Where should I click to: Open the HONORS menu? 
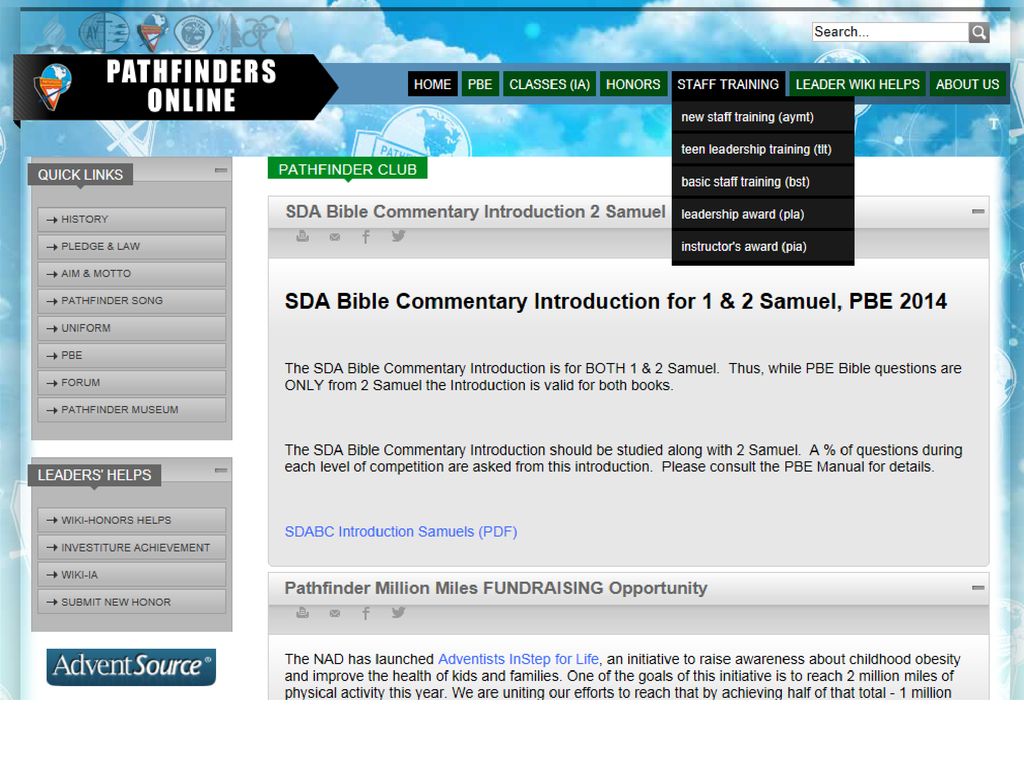633,84
